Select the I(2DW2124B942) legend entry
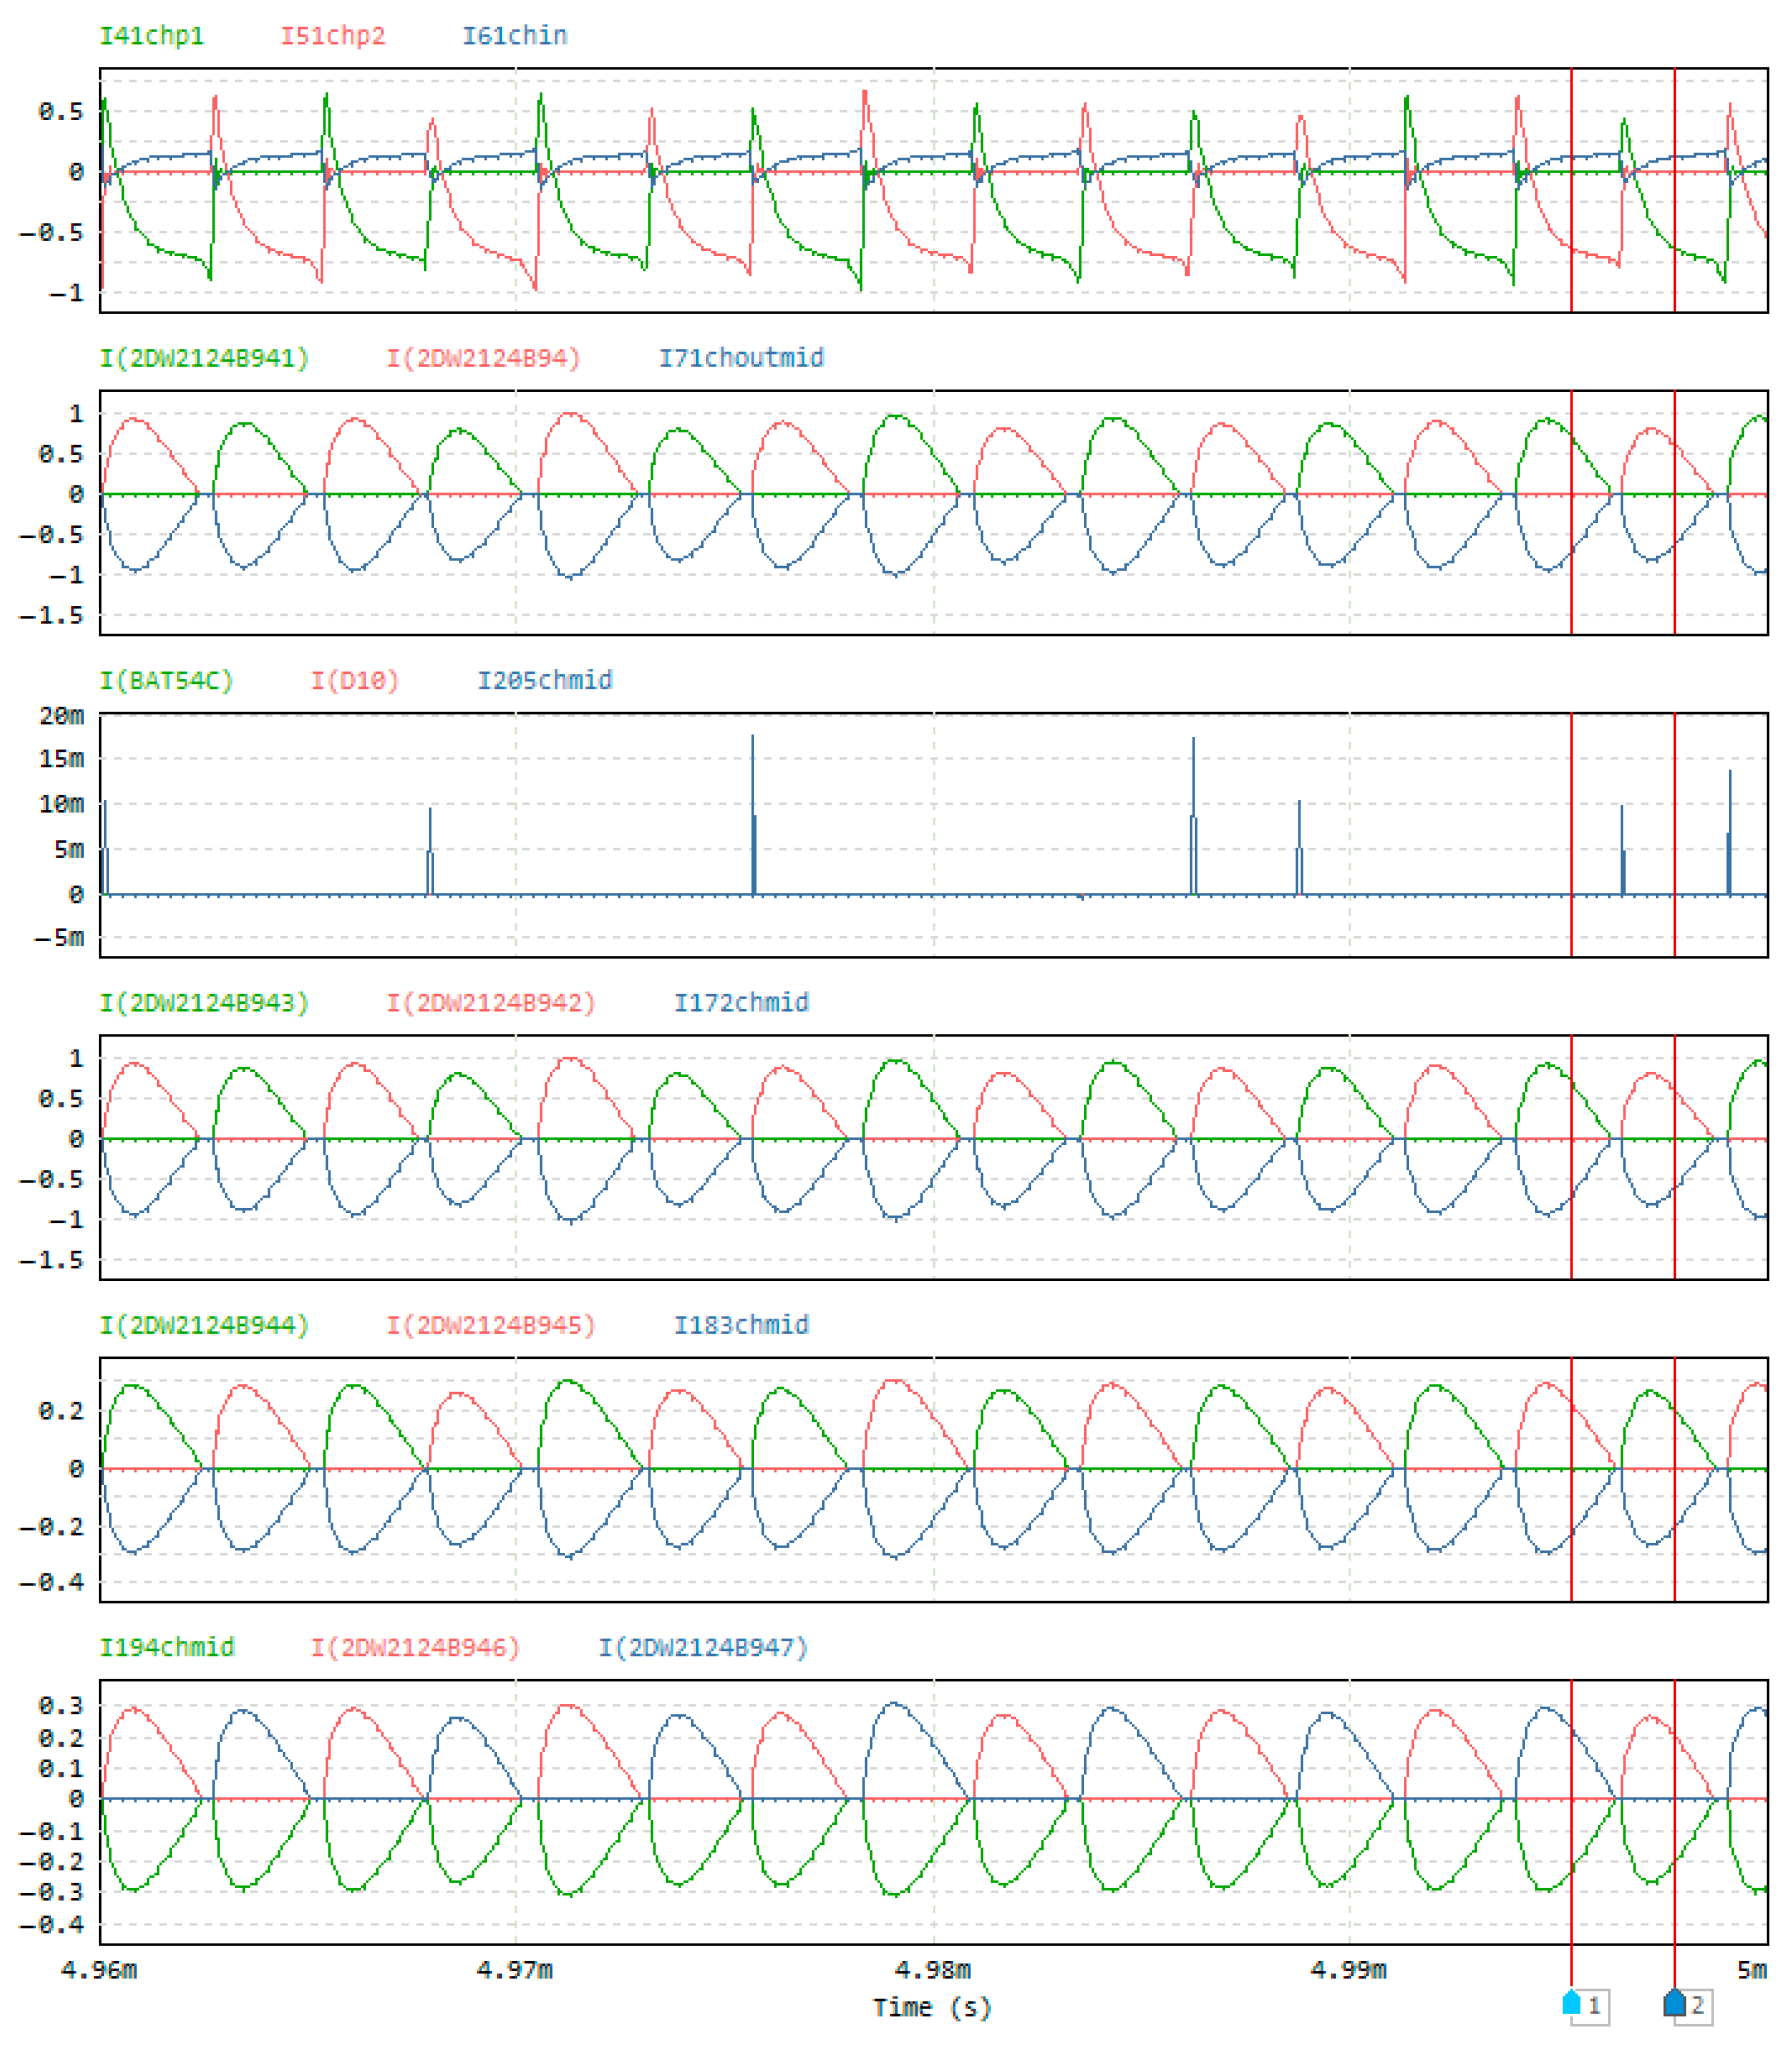 tap(491, 1002)
